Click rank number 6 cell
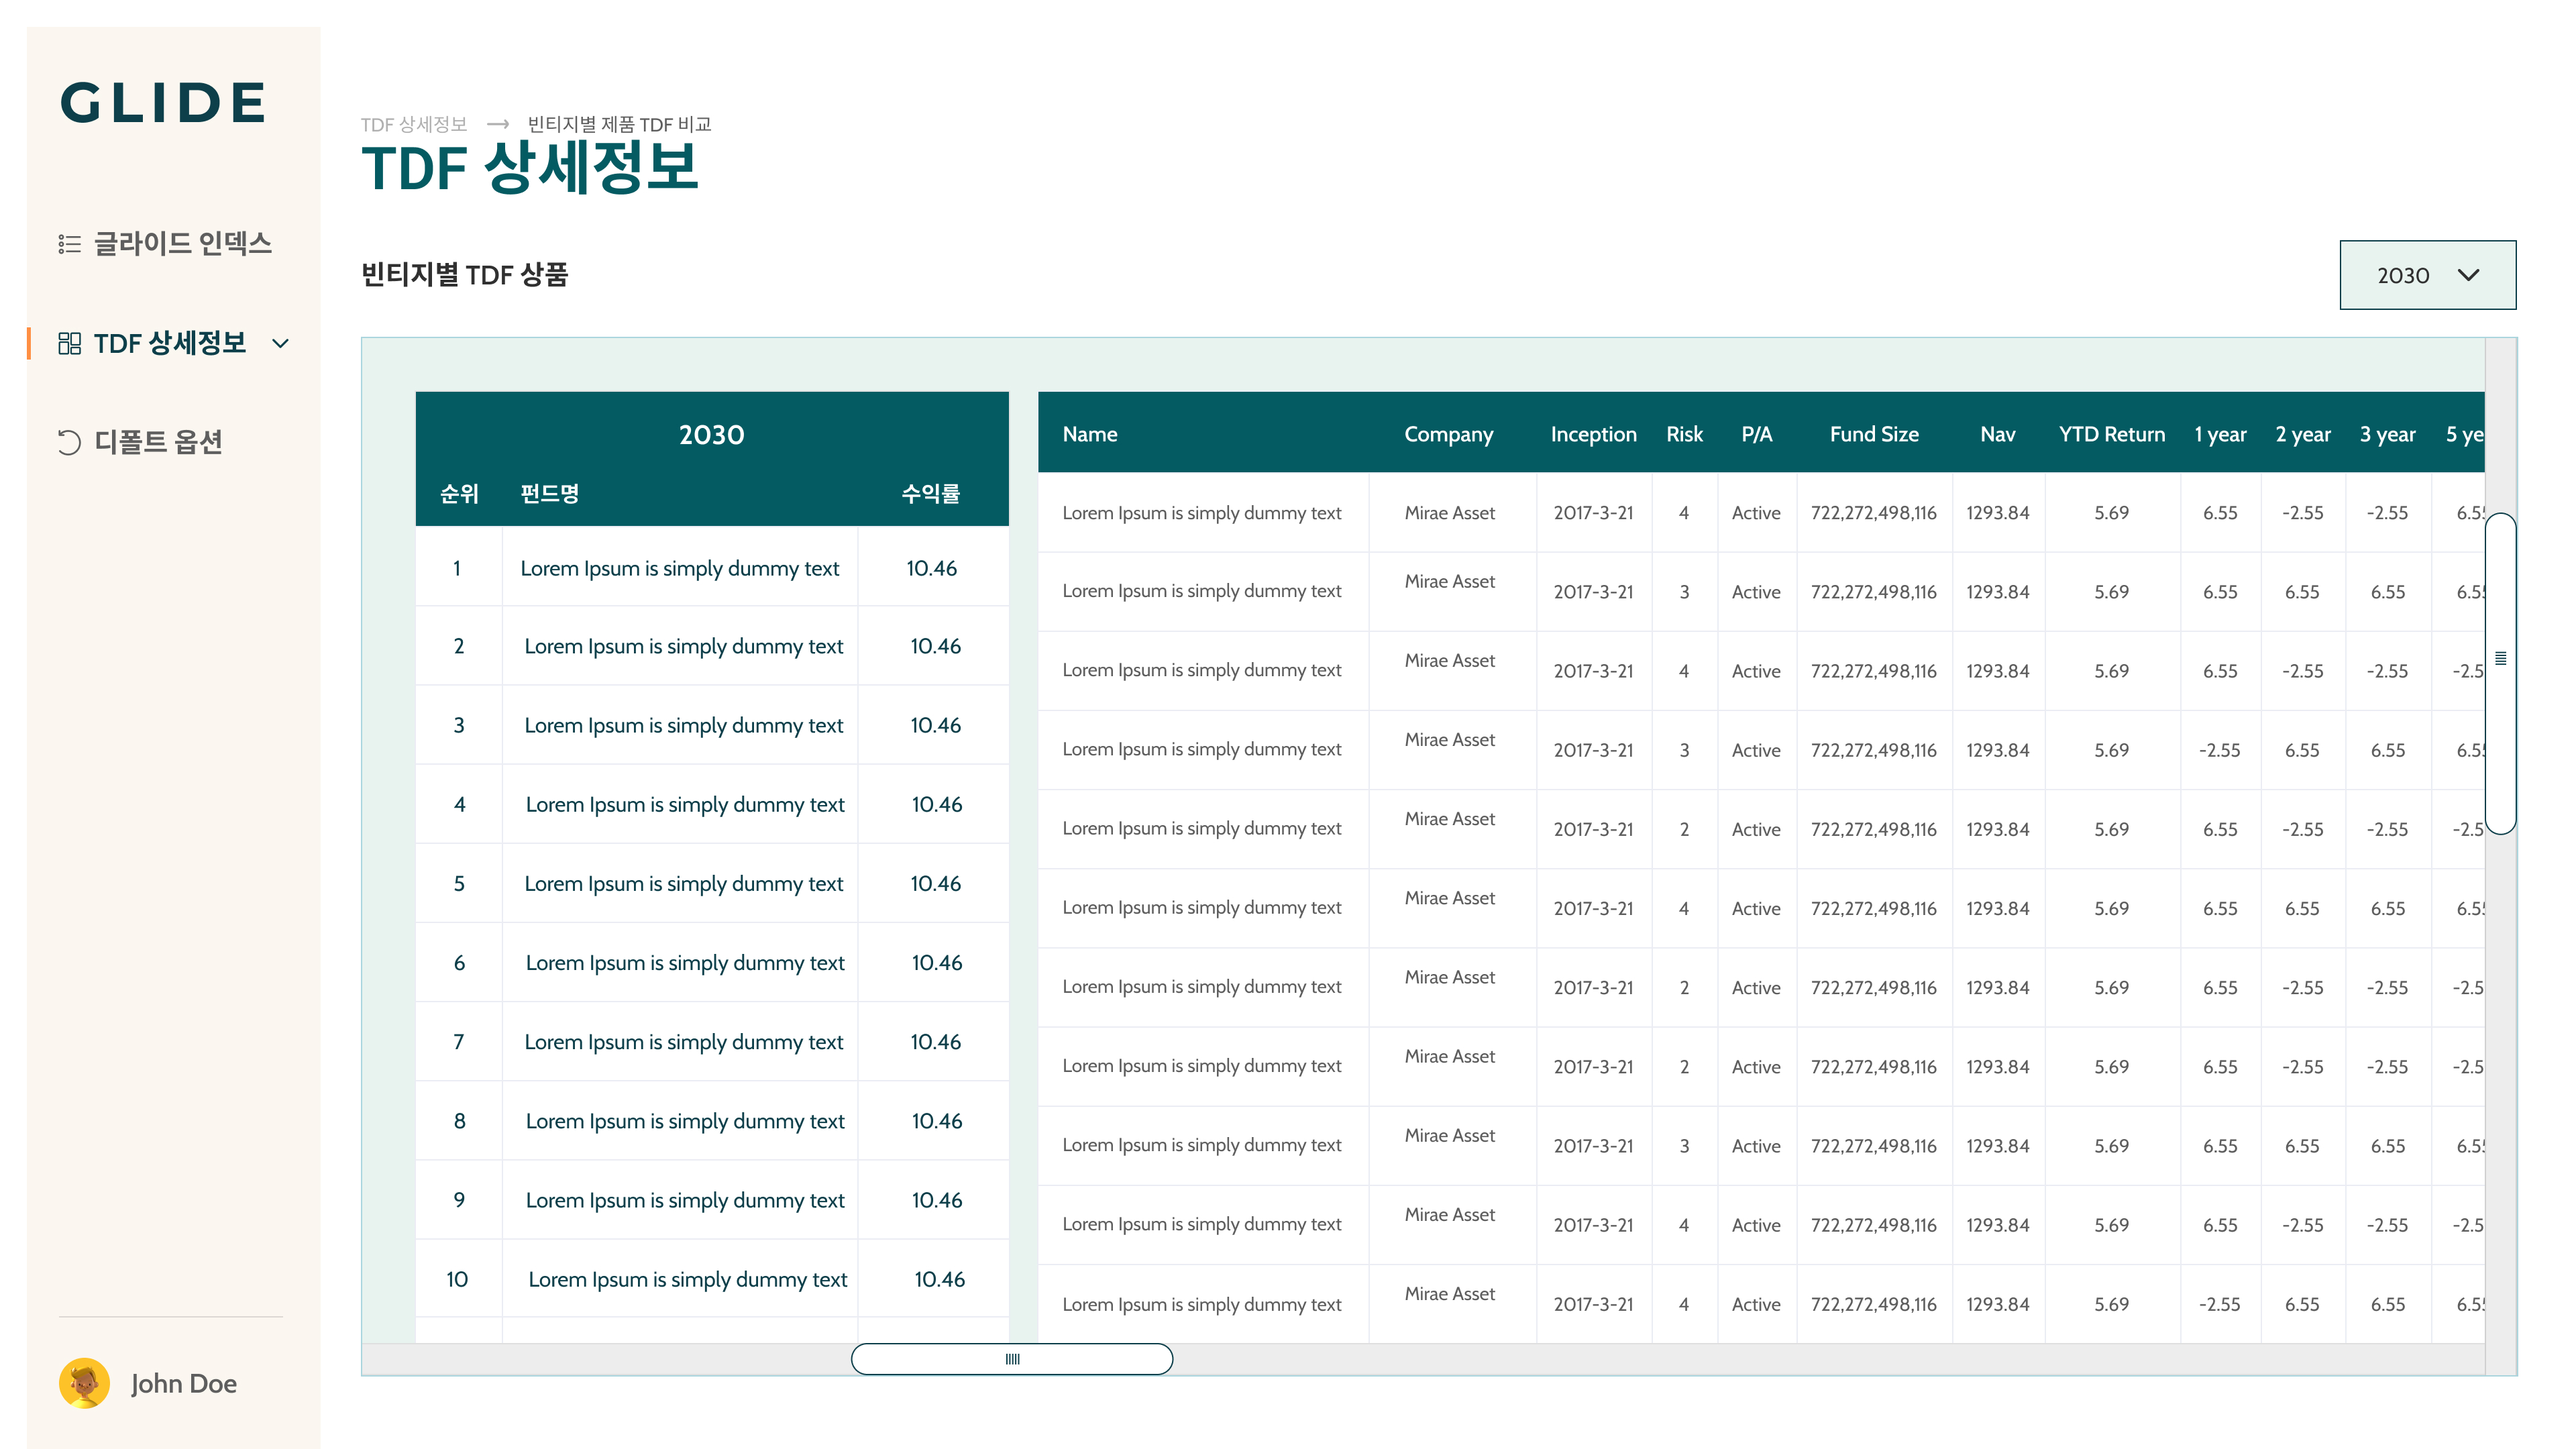Viewport: 2576px width, 1449px height. 459,963
